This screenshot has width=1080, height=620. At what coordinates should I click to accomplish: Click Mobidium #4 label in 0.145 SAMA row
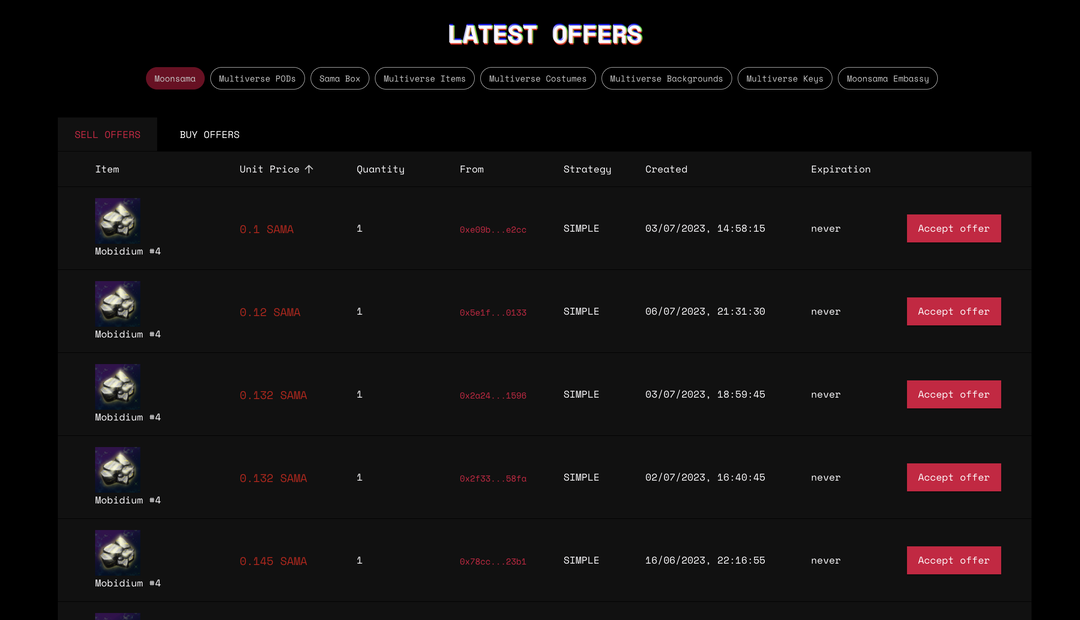coord(128,583)
